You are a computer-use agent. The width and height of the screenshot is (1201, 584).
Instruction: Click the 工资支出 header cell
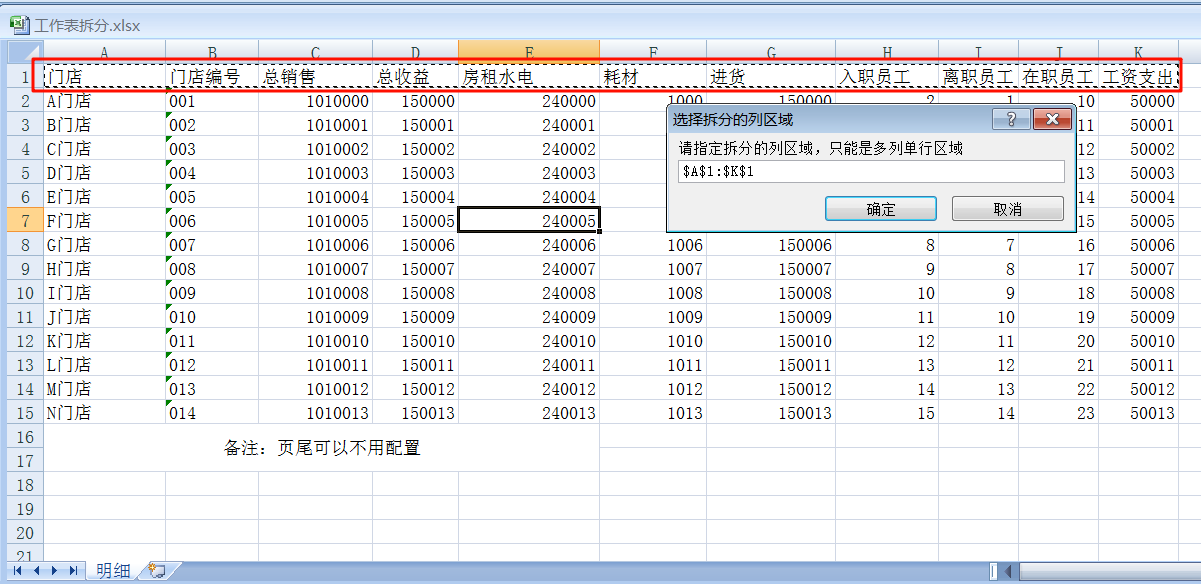click(1138, 77)
